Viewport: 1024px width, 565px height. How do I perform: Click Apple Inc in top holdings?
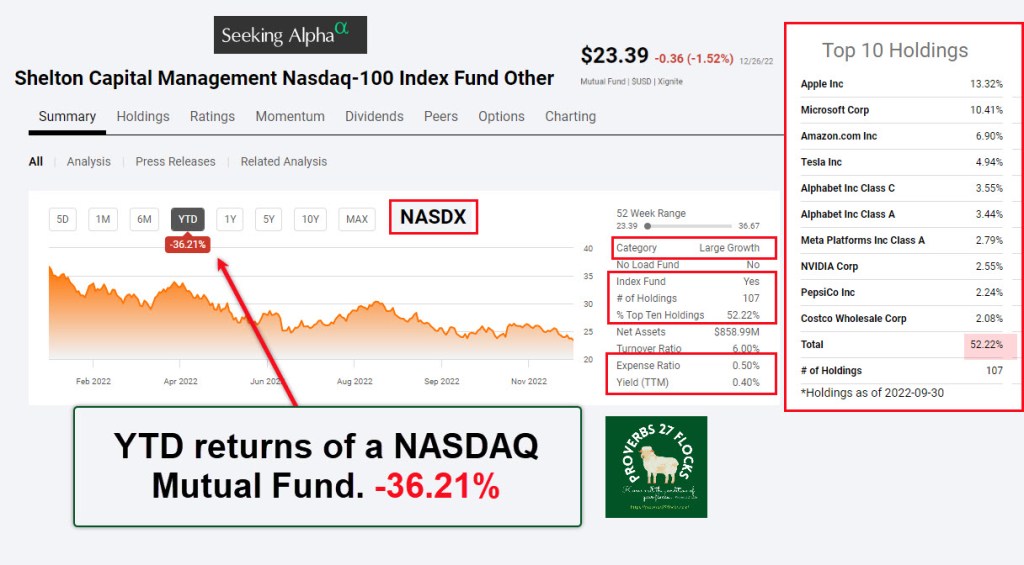click(822, 84)
